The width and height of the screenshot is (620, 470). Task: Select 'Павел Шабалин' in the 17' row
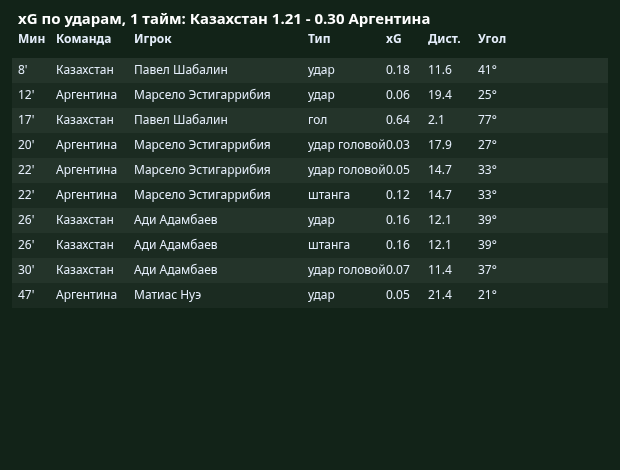(181, 120)
